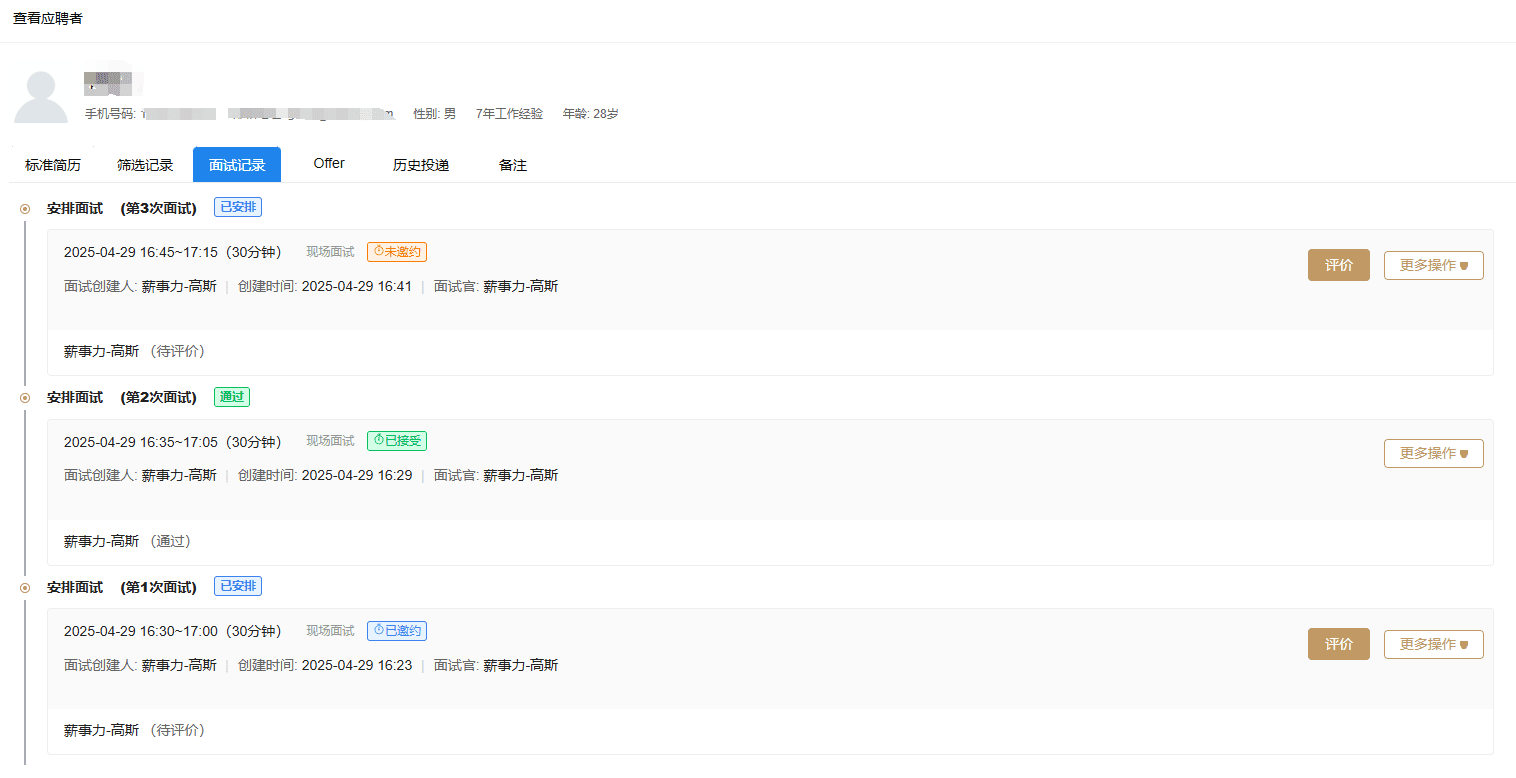
Task: Click the applicant avatar image
Action: coord(41,97)
